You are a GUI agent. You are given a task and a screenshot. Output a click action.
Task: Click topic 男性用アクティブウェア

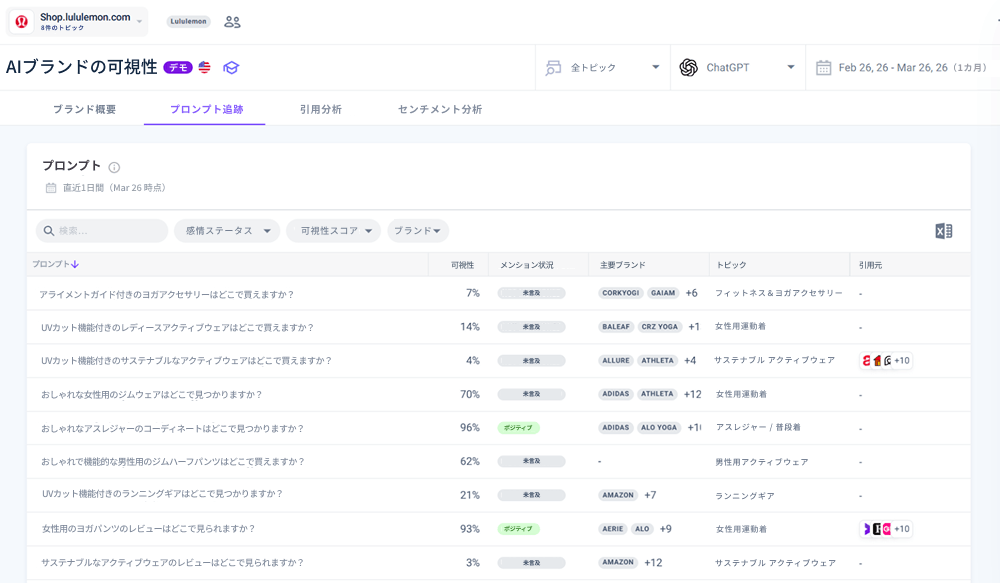(761, 462)
